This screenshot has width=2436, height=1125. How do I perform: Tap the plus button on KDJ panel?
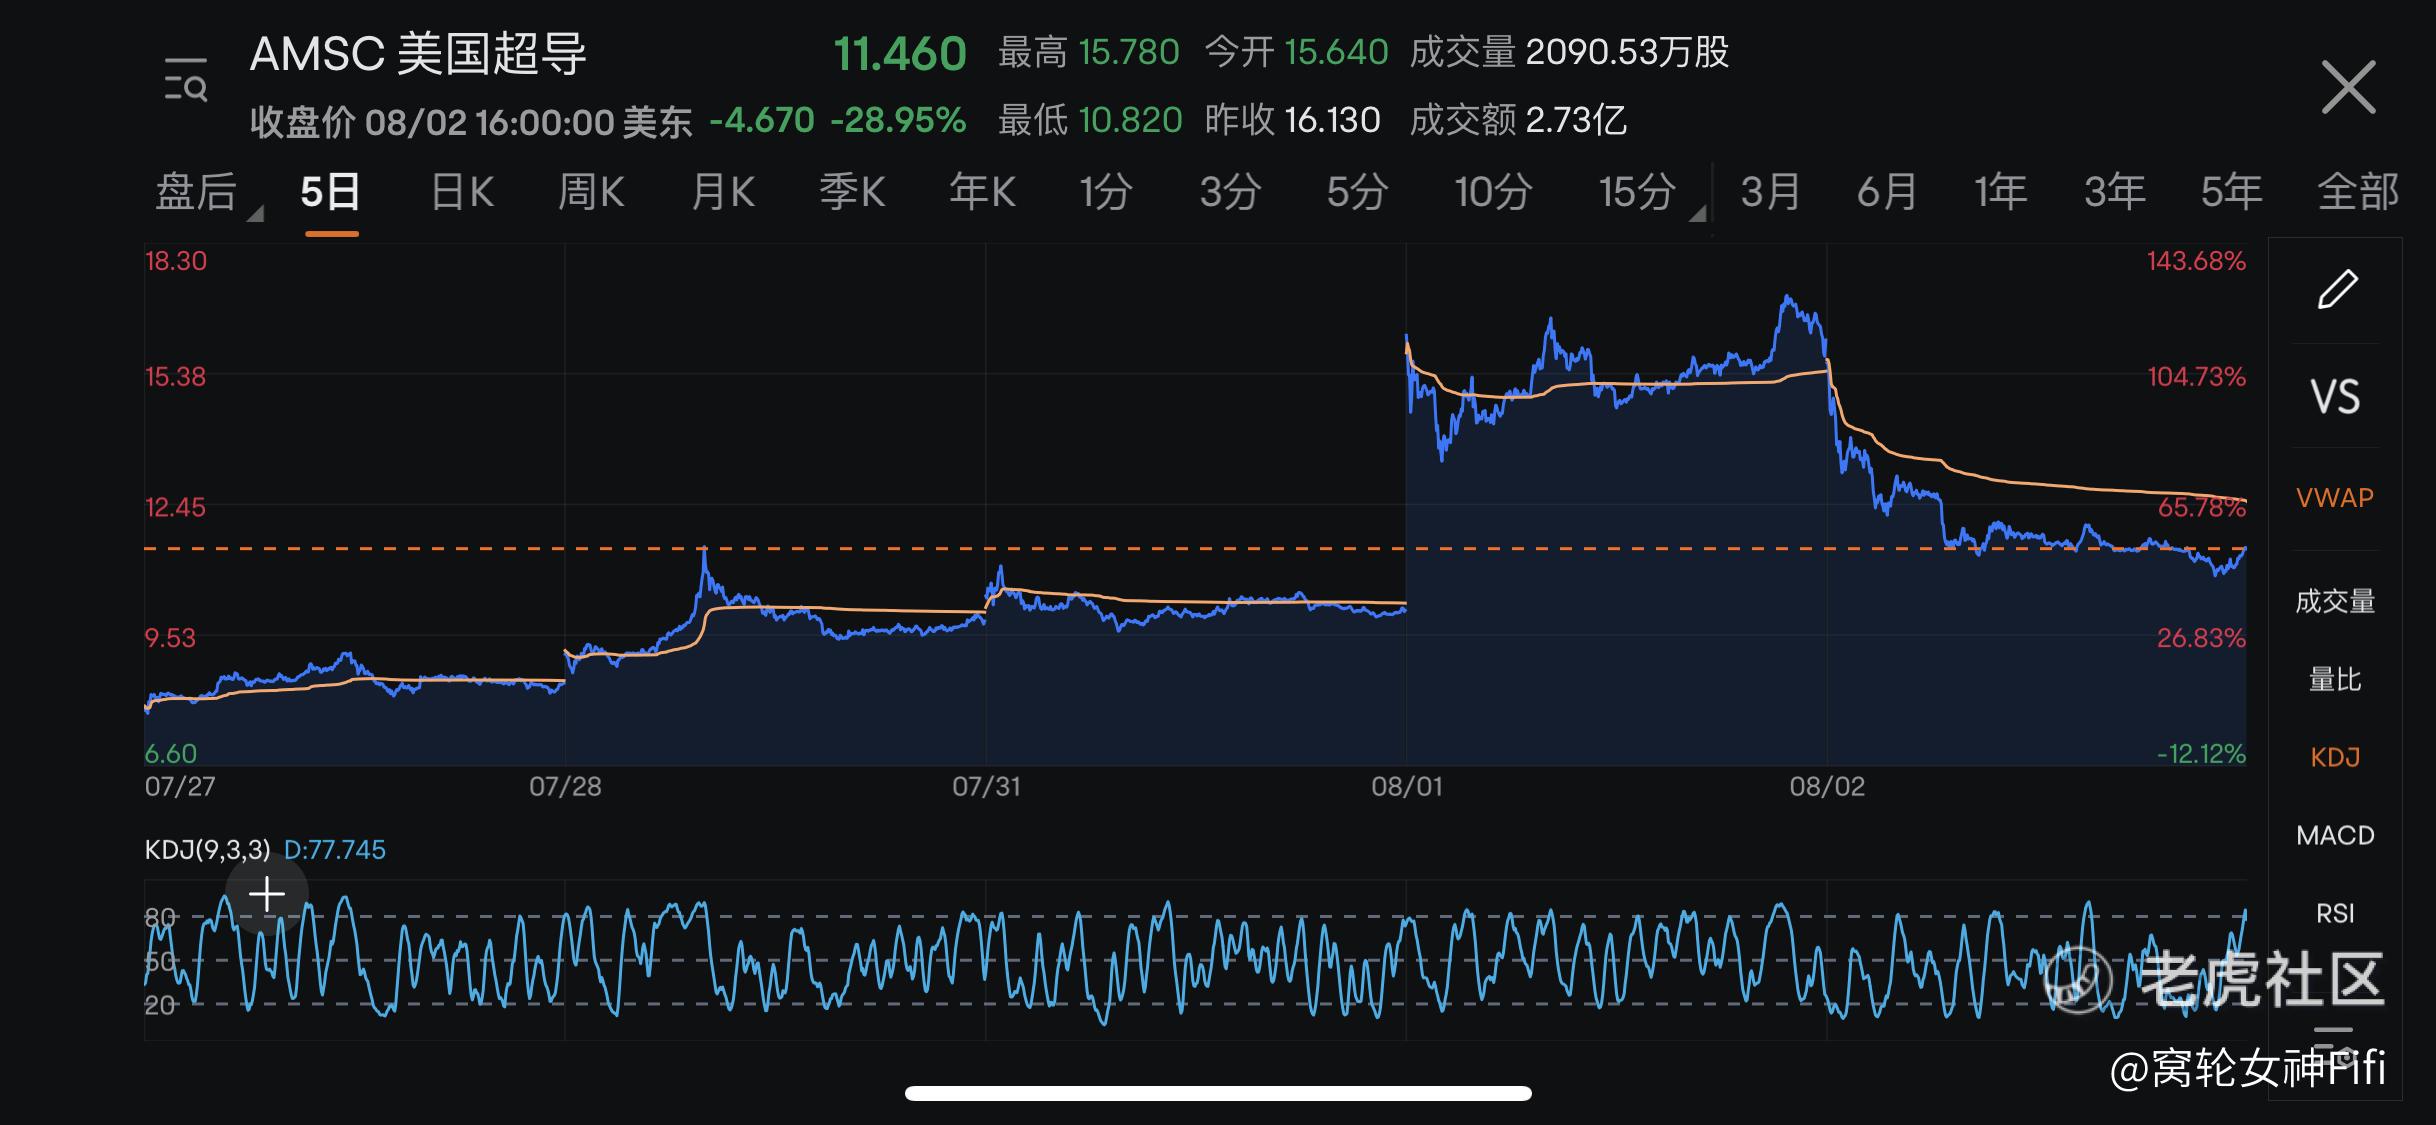click(x=267, y=894)
